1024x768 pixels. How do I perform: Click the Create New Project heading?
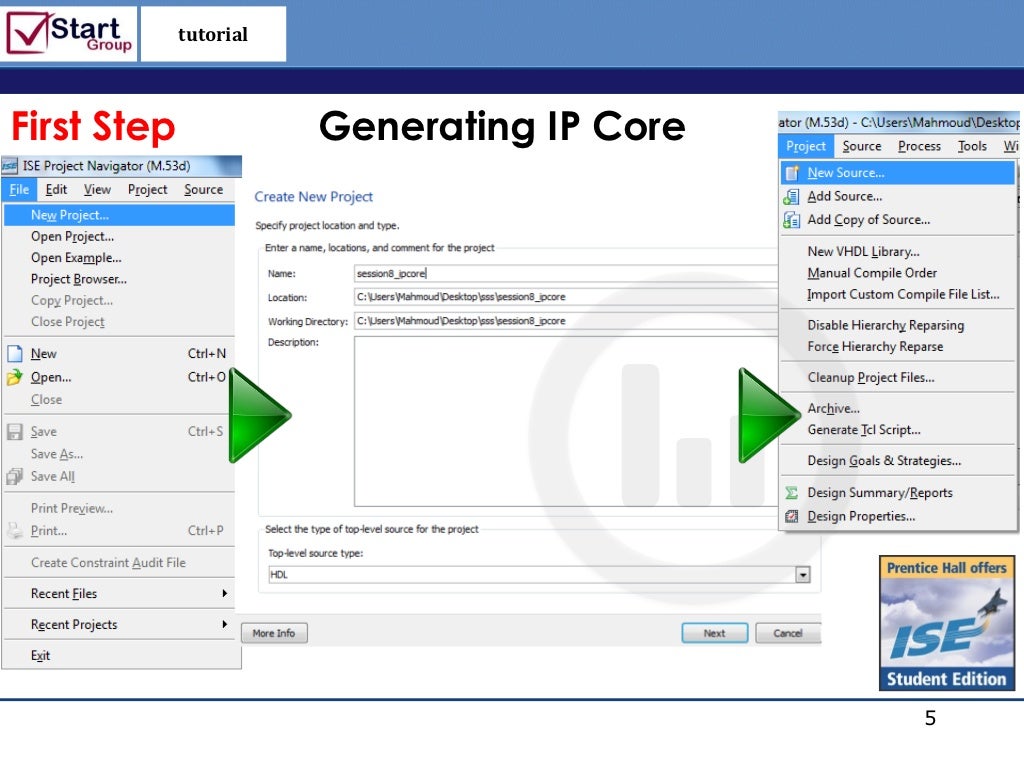point(313,197)
